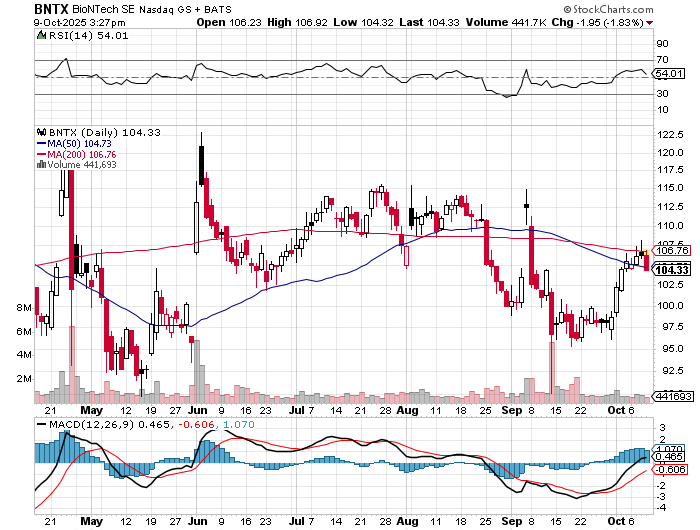Click the -4 label on MACD axis
Screen dimensions: 700x530
(662, 508)
